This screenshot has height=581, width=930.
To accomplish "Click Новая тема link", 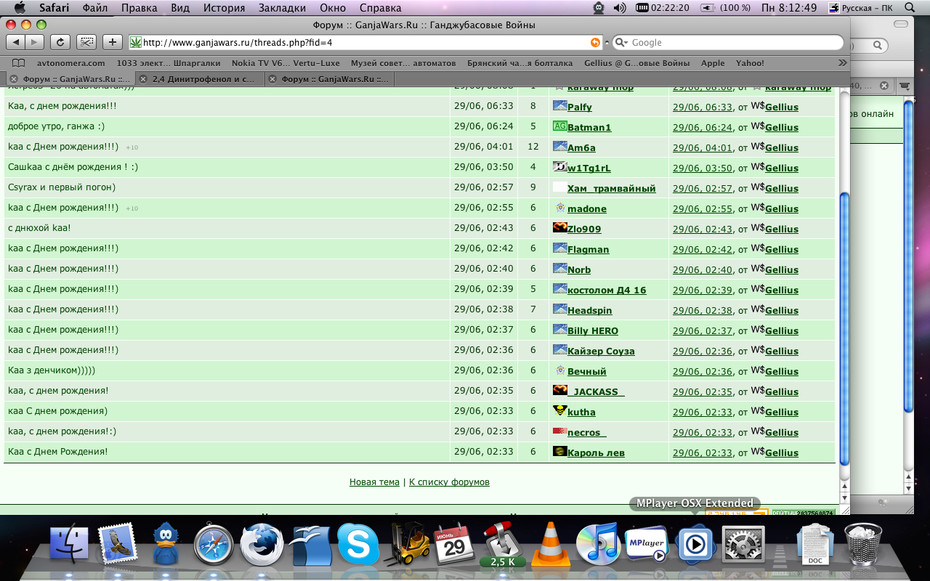I will pyautogui.click(x=374, y=482).
